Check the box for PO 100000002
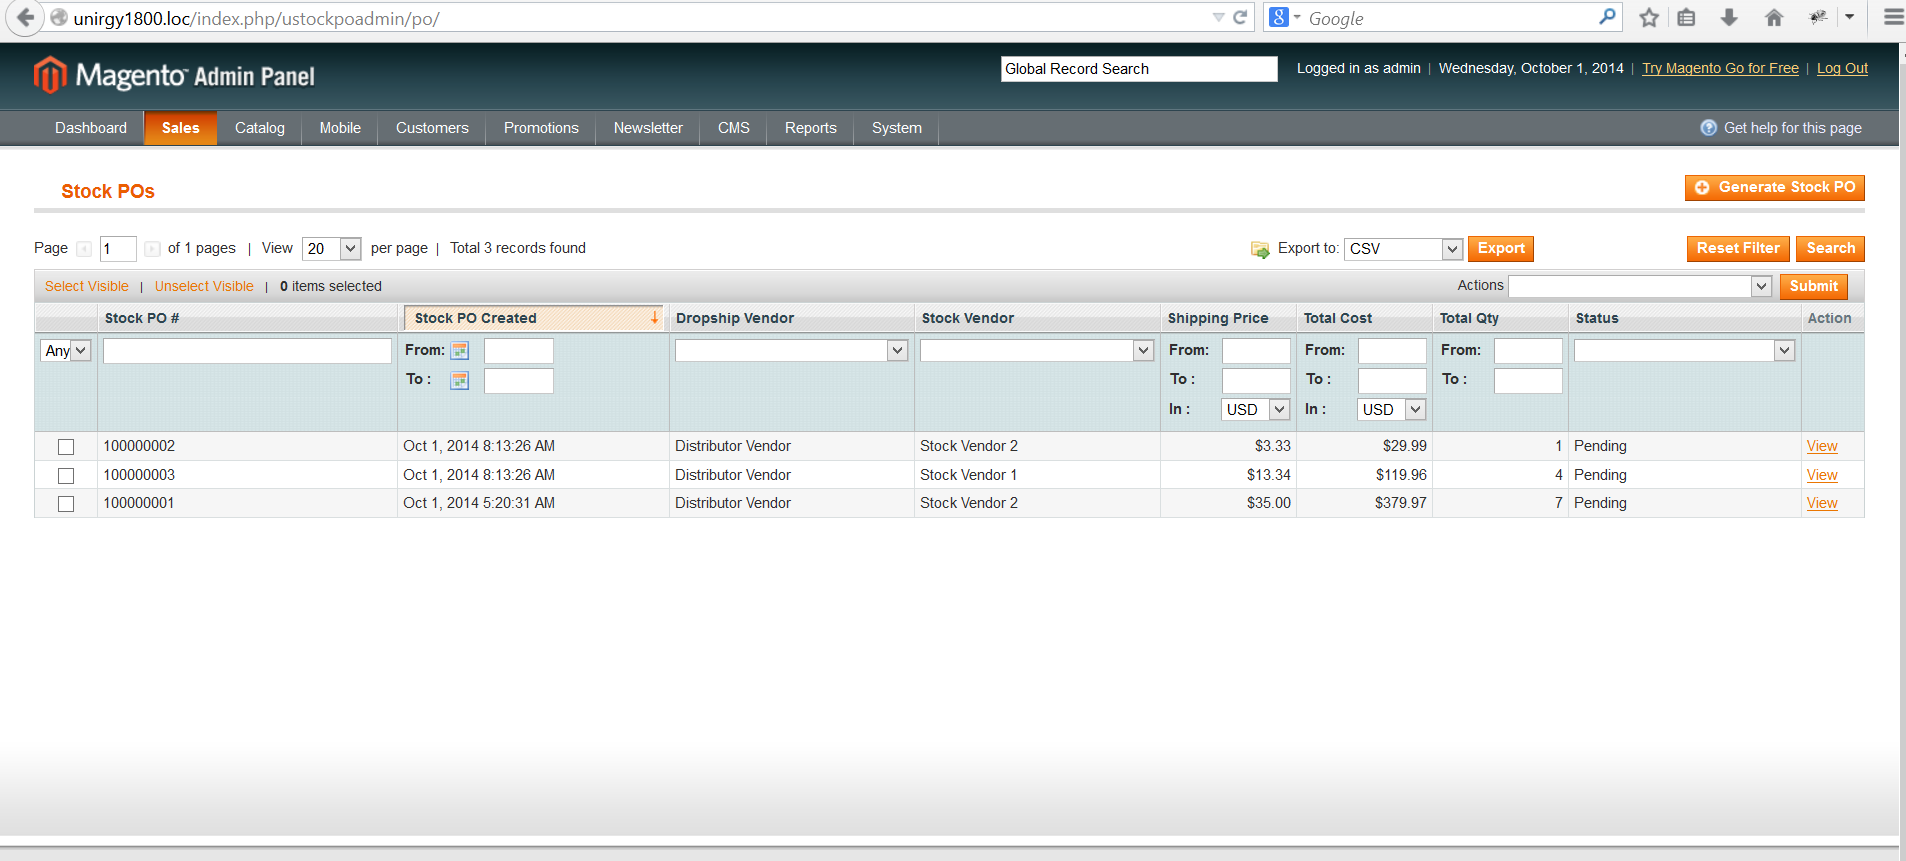This screenshot has height=861, width=1906. pyautogui.click(x=66, y=447)
